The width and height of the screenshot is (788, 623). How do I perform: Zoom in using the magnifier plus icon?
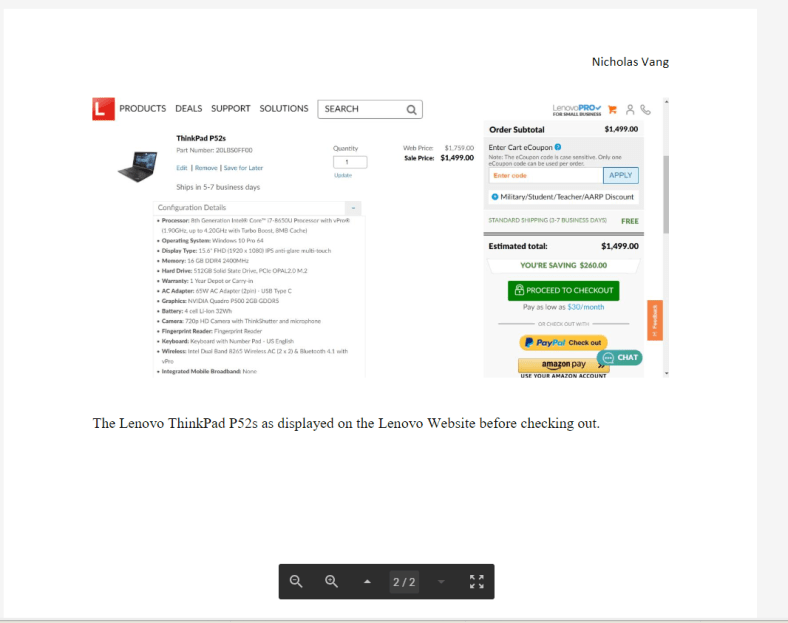(x=331, y=582)
